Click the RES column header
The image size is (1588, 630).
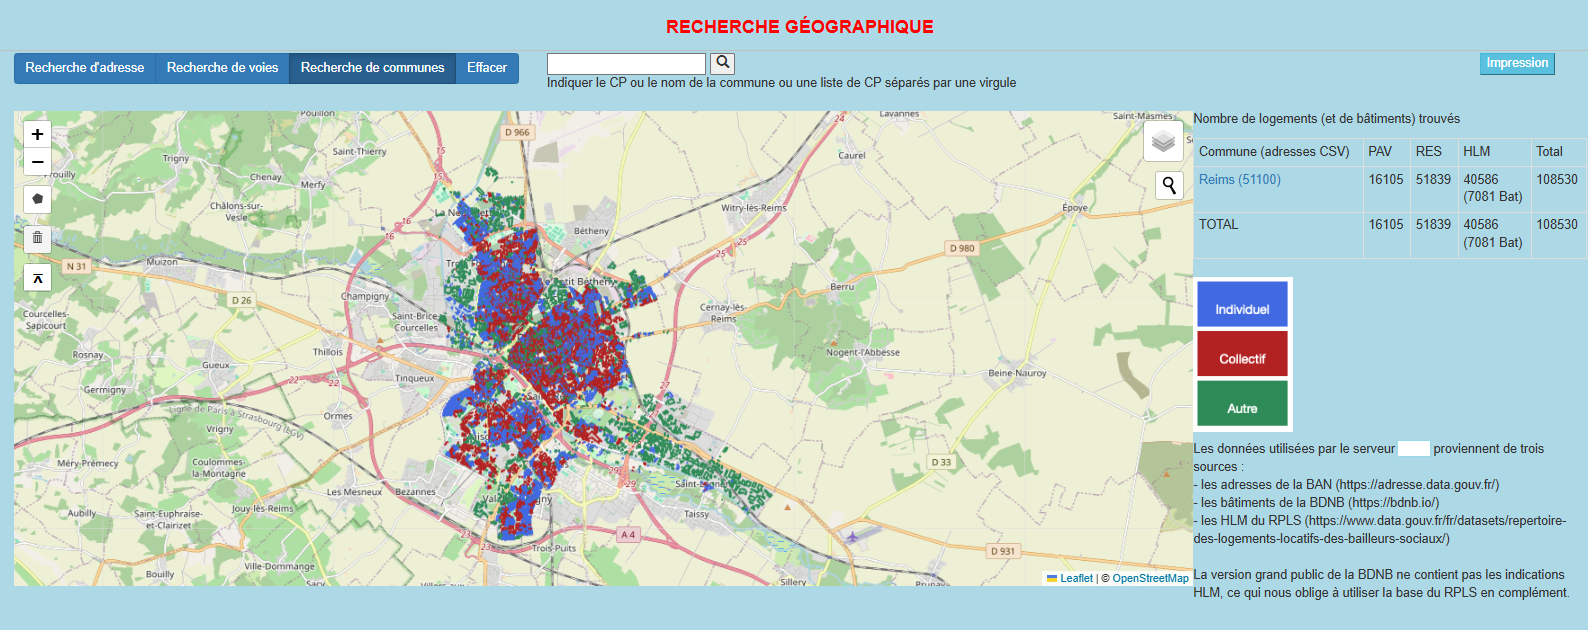pos(1429,152)
